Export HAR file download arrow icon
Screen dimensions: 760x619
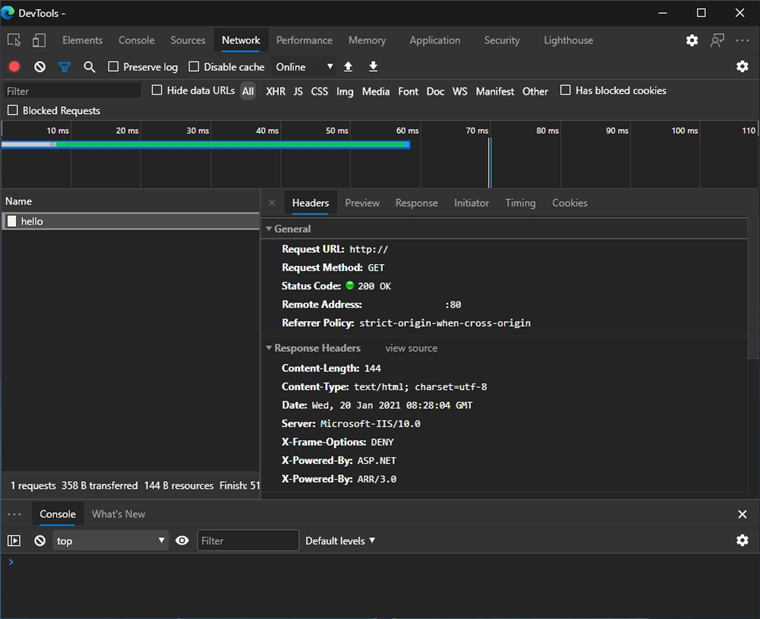click(x=373, y=66)
